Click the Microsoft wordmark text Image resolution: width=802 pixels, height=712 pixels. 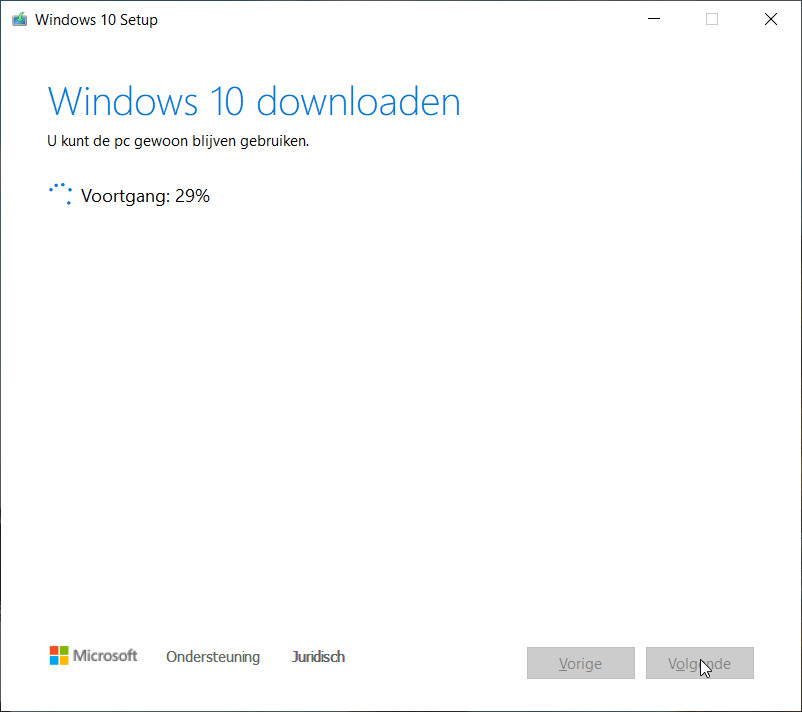(108, 656)
